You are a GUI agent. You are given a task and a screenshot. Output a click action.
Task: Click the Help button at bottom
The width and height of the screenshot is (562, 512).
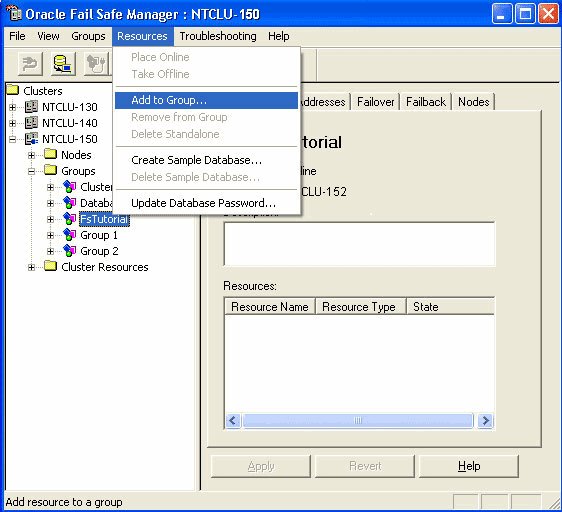click(469, 466)
